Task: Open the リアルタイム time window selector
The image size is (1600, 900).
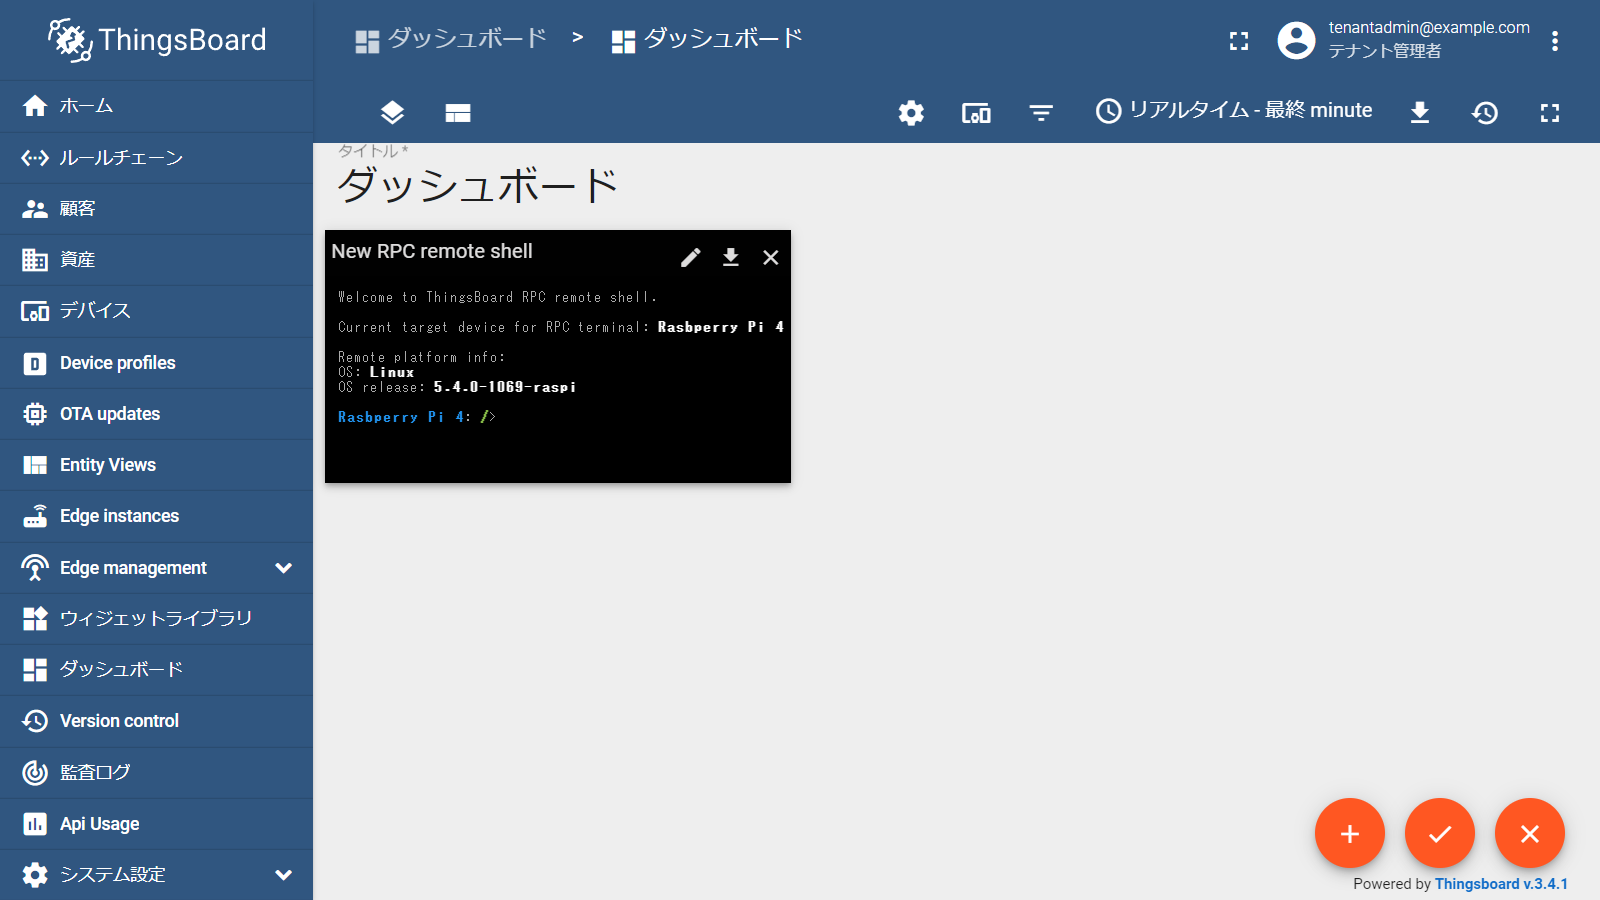Action: [1234, 111]
